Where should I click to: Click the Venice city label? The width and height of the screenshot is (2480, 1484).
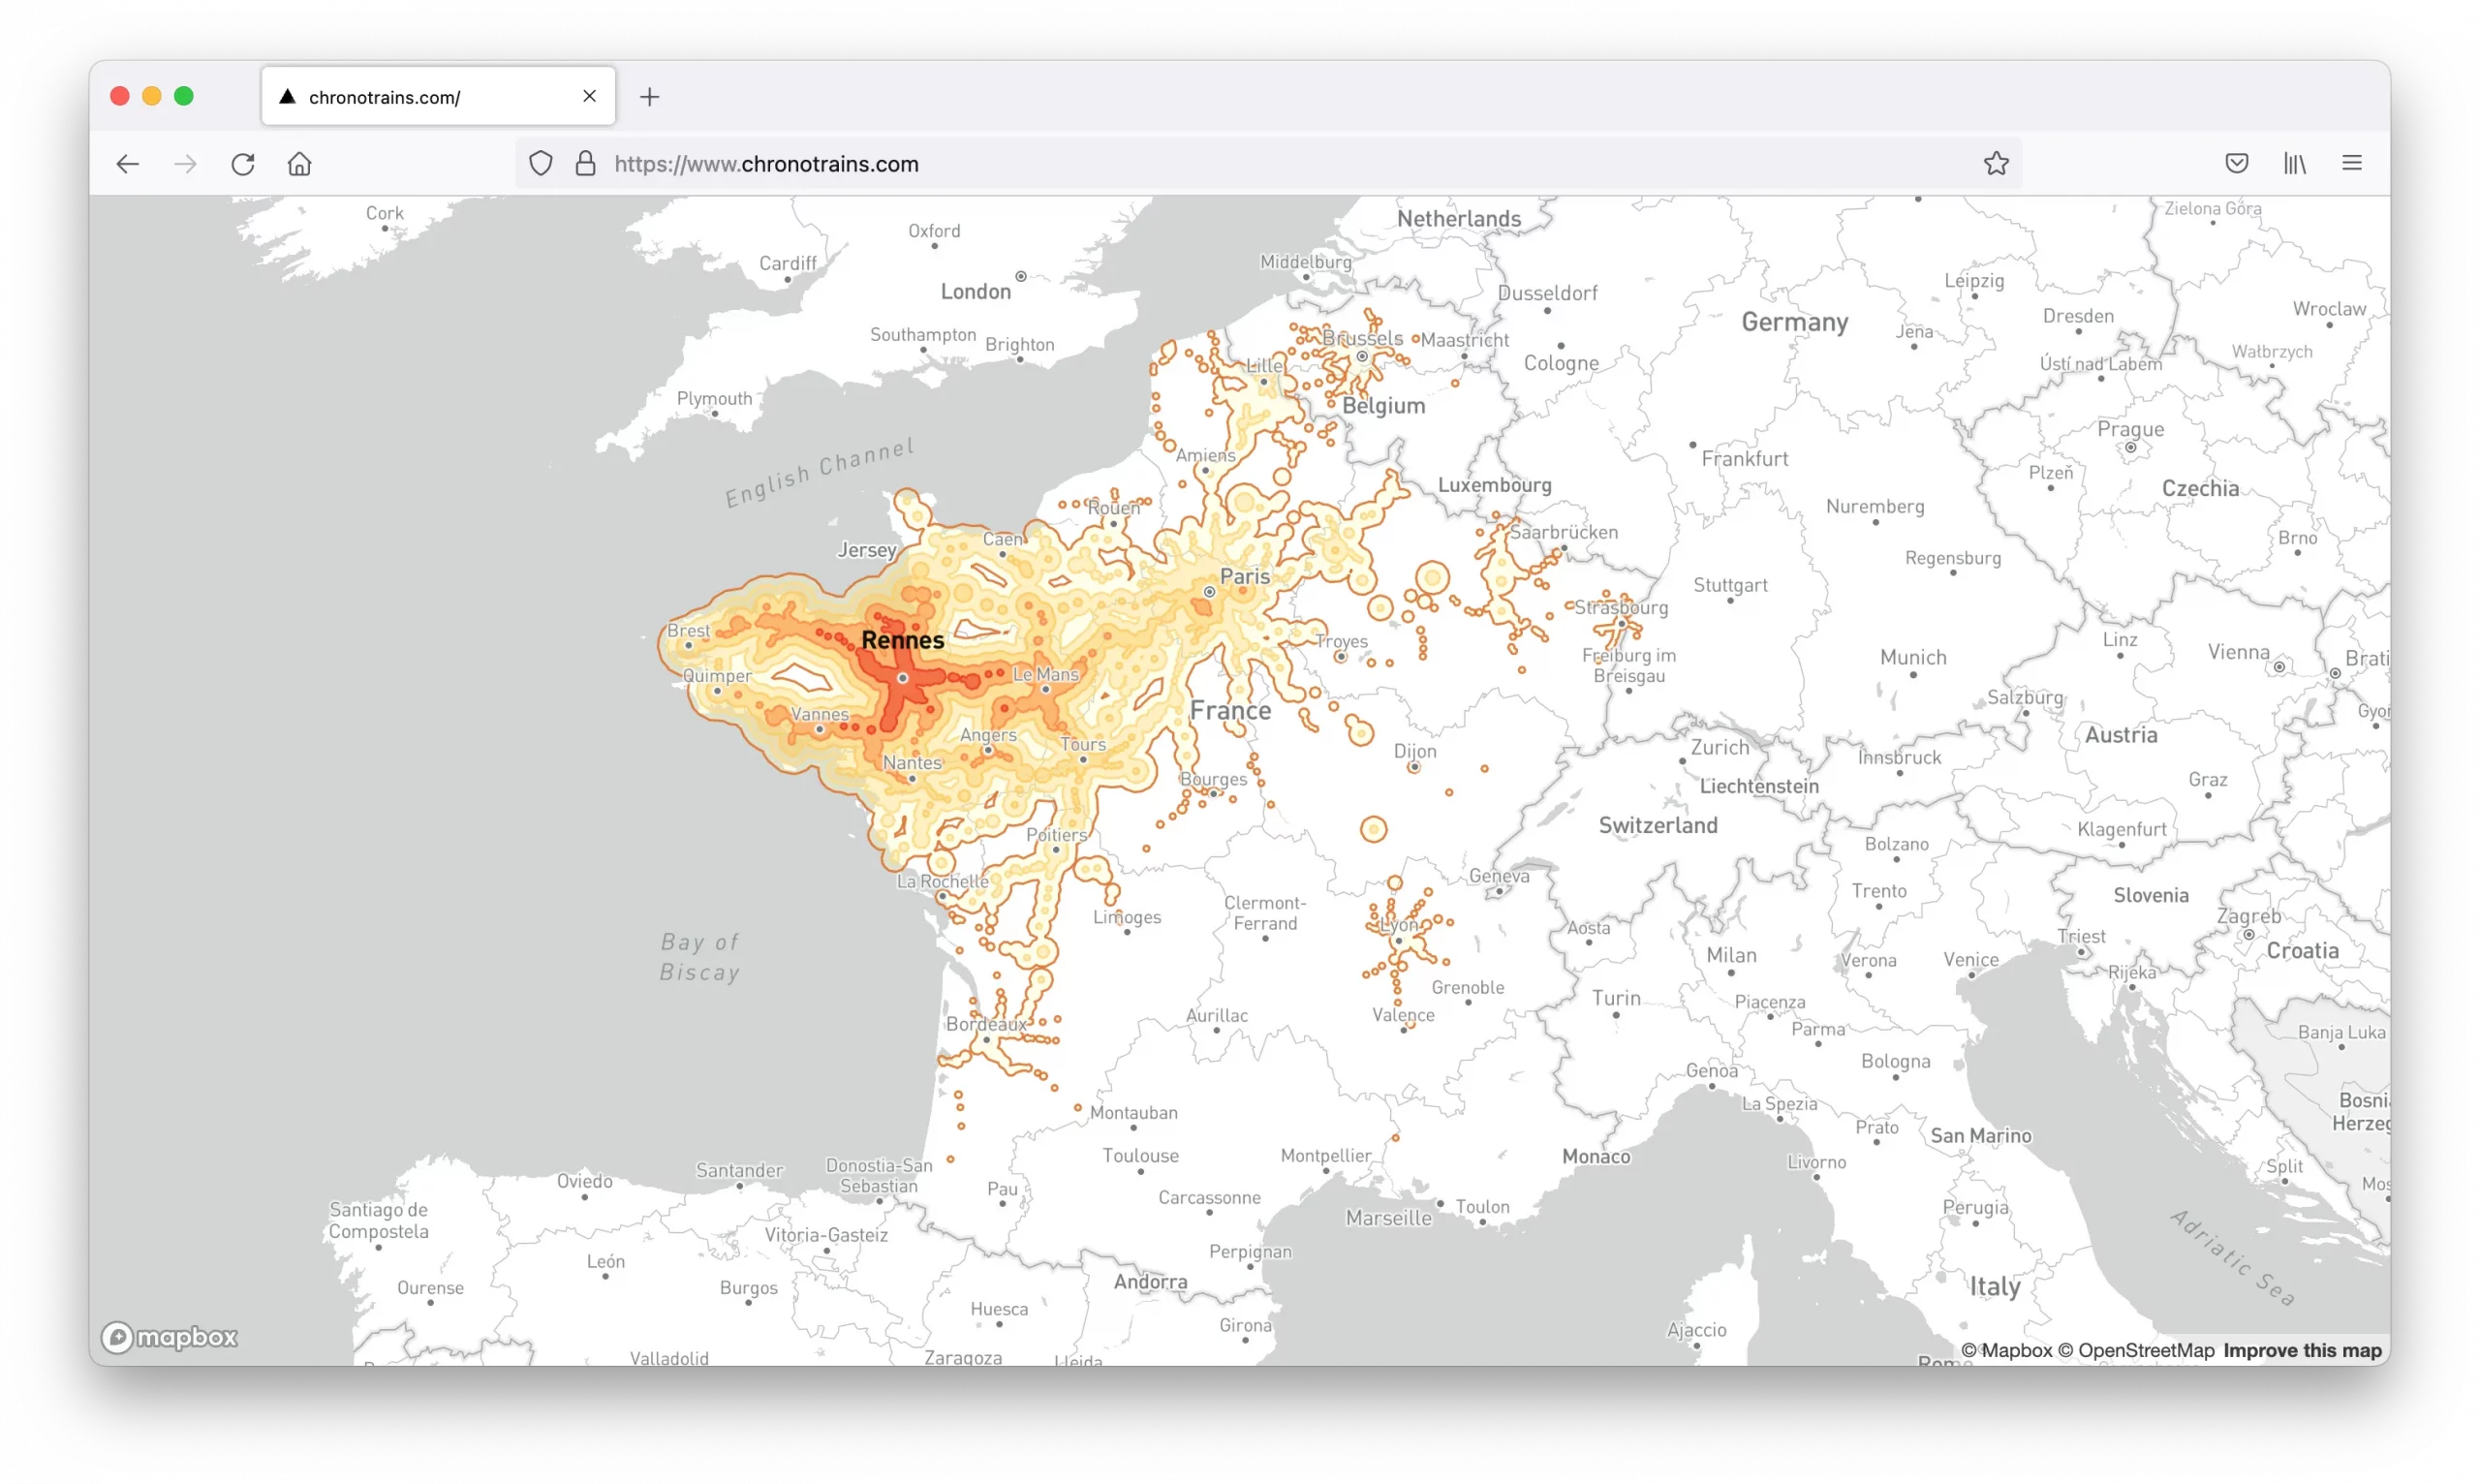tap(1970, 959)
